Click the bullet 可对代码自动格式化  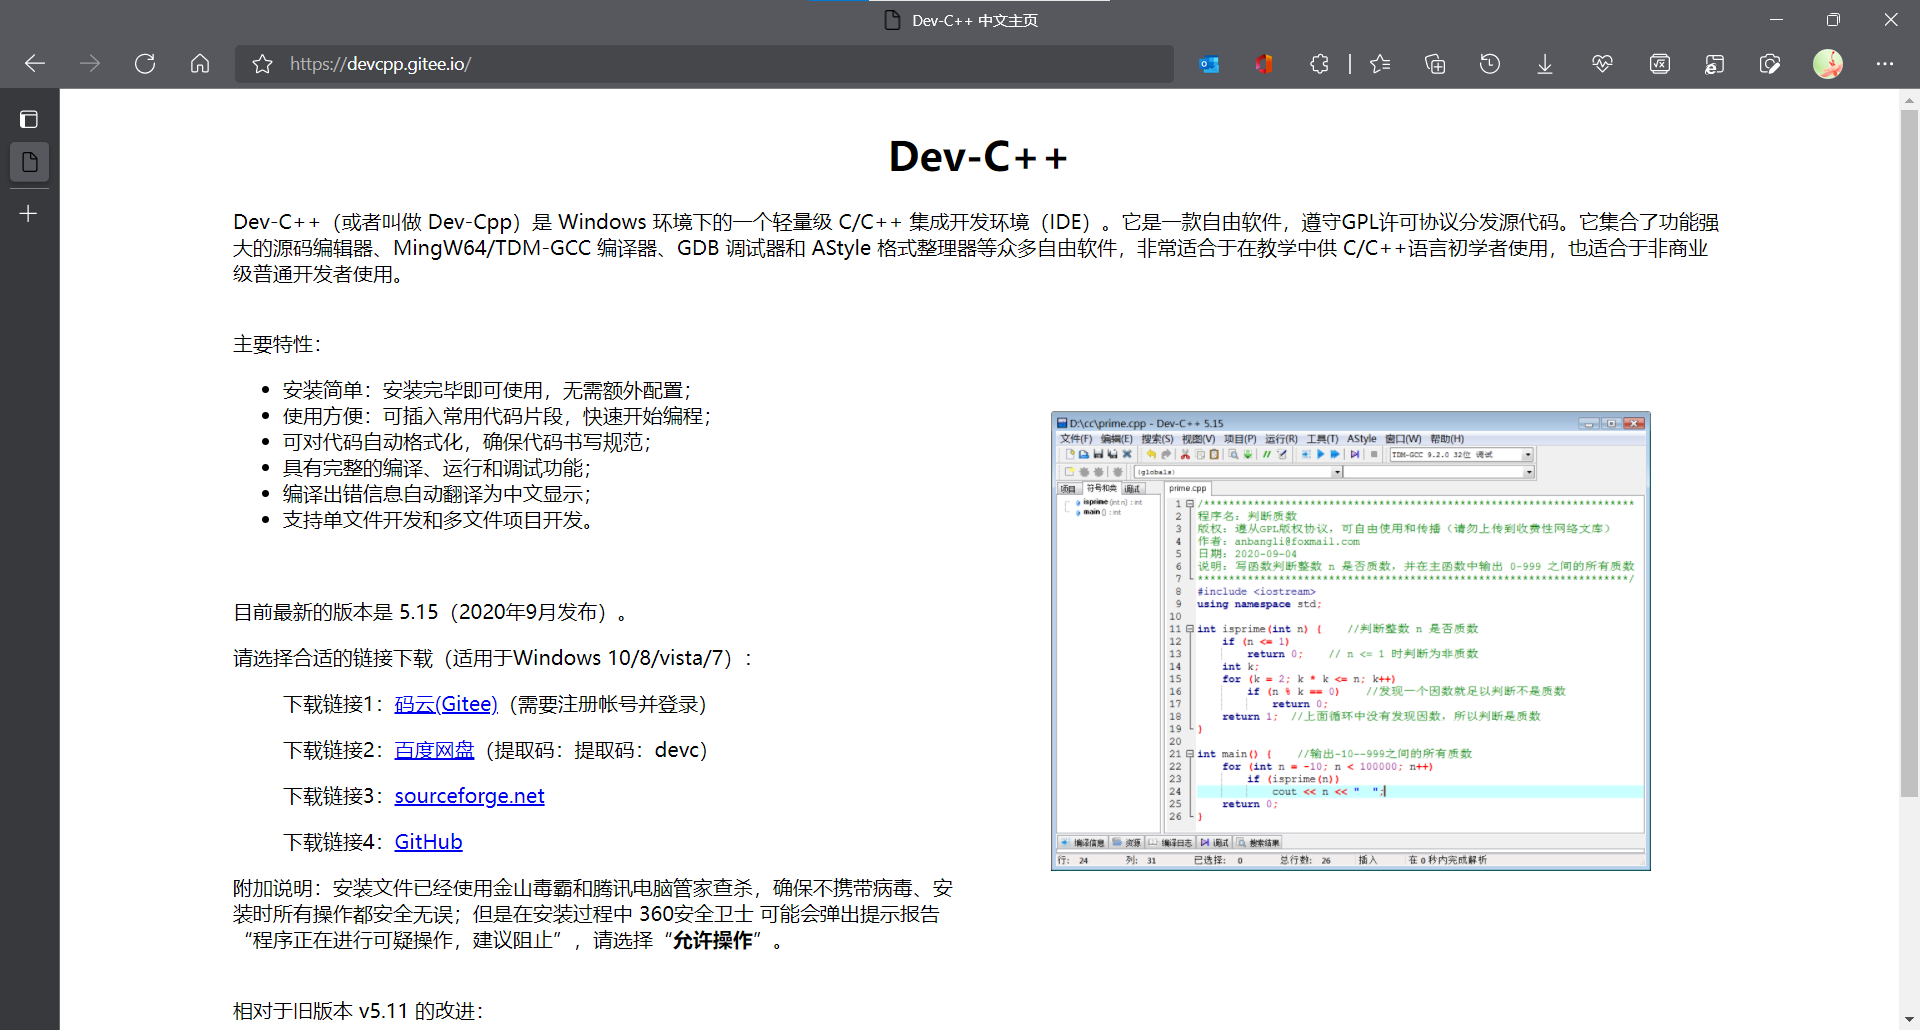click(x=467, y=442)
